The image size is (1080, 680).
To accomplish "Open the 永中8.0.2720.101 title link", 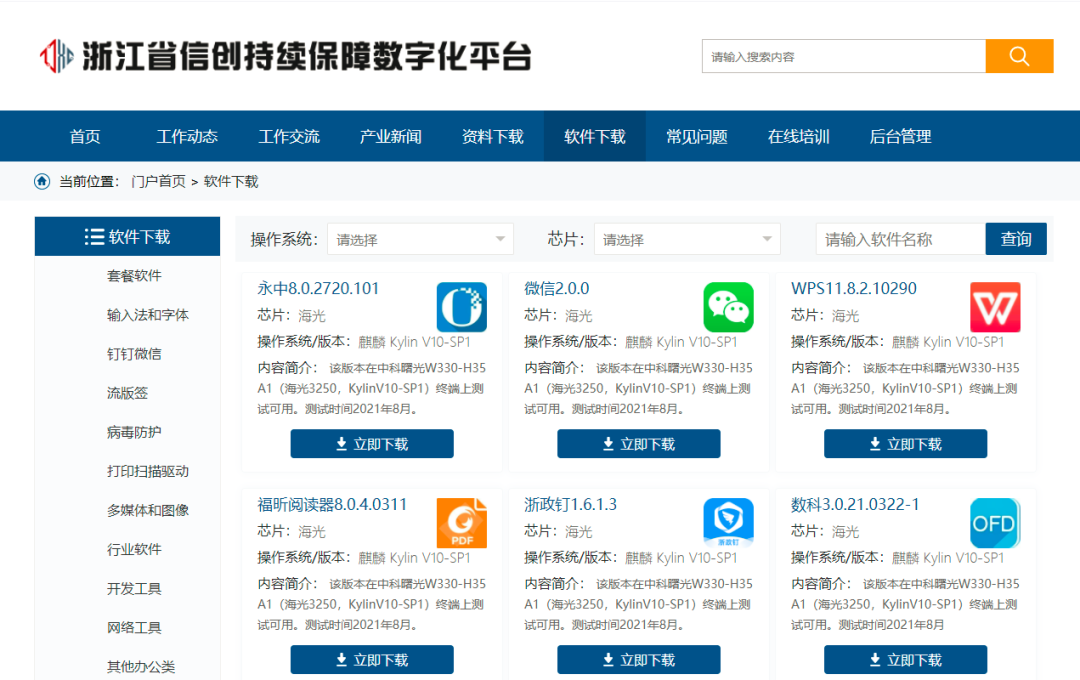I will pyautogui.click(x=318, y=289).
